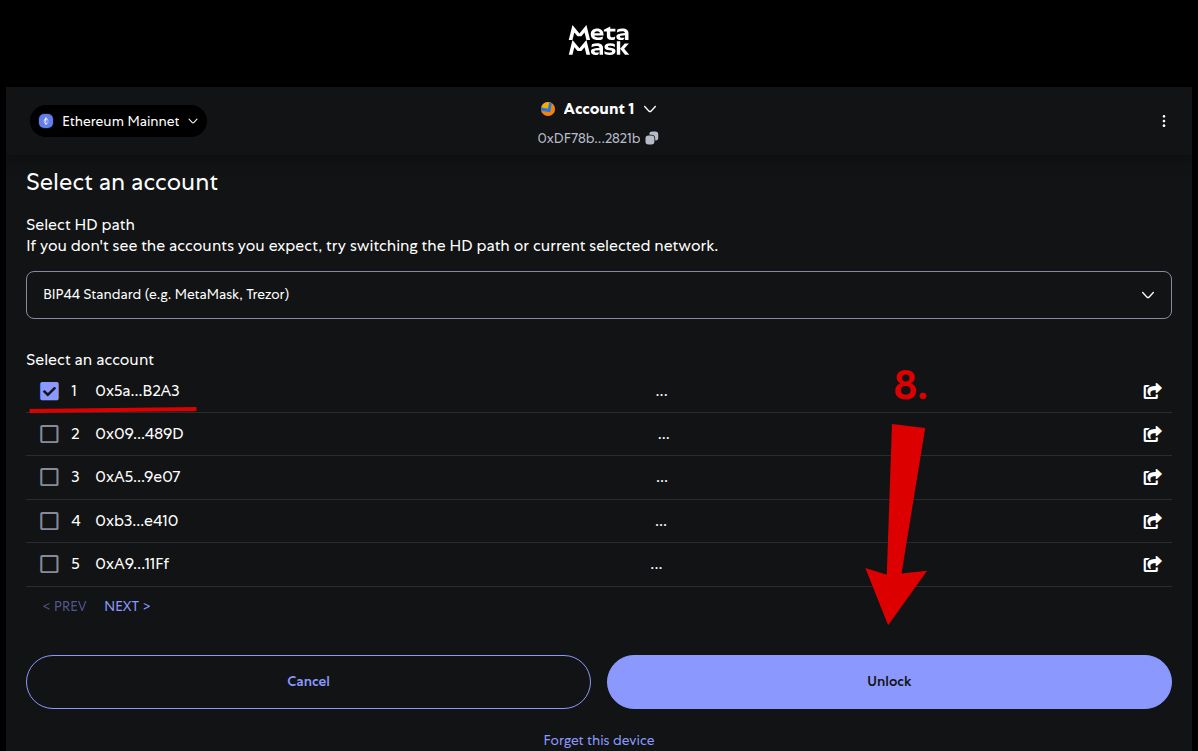Check the checkbox for account 2
Image resolution: width=1198 pixels, height=751 pixels.
(49, 434)
